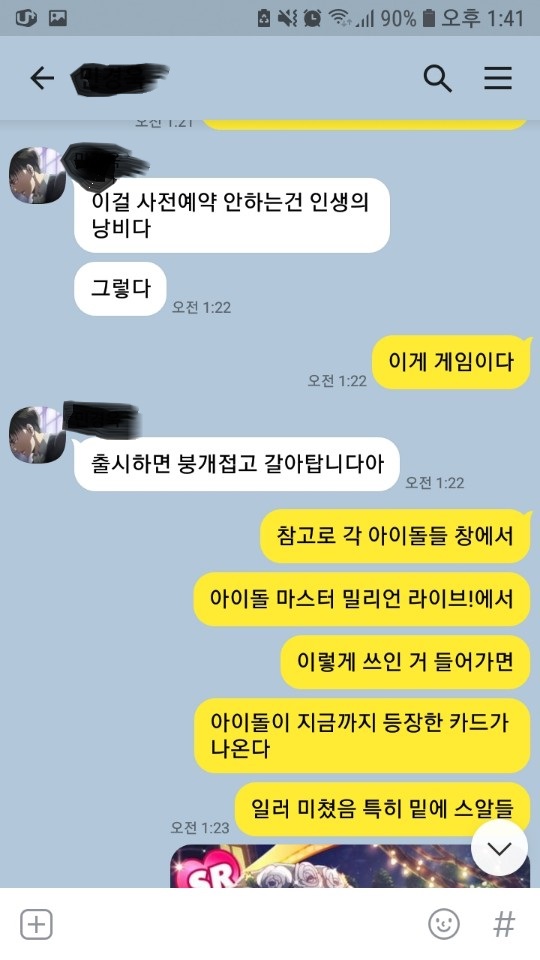
Task: Tap bubble '참고로 각 아이돌들 창에서'
Action: pyautogui.click(x=396, y=536)
